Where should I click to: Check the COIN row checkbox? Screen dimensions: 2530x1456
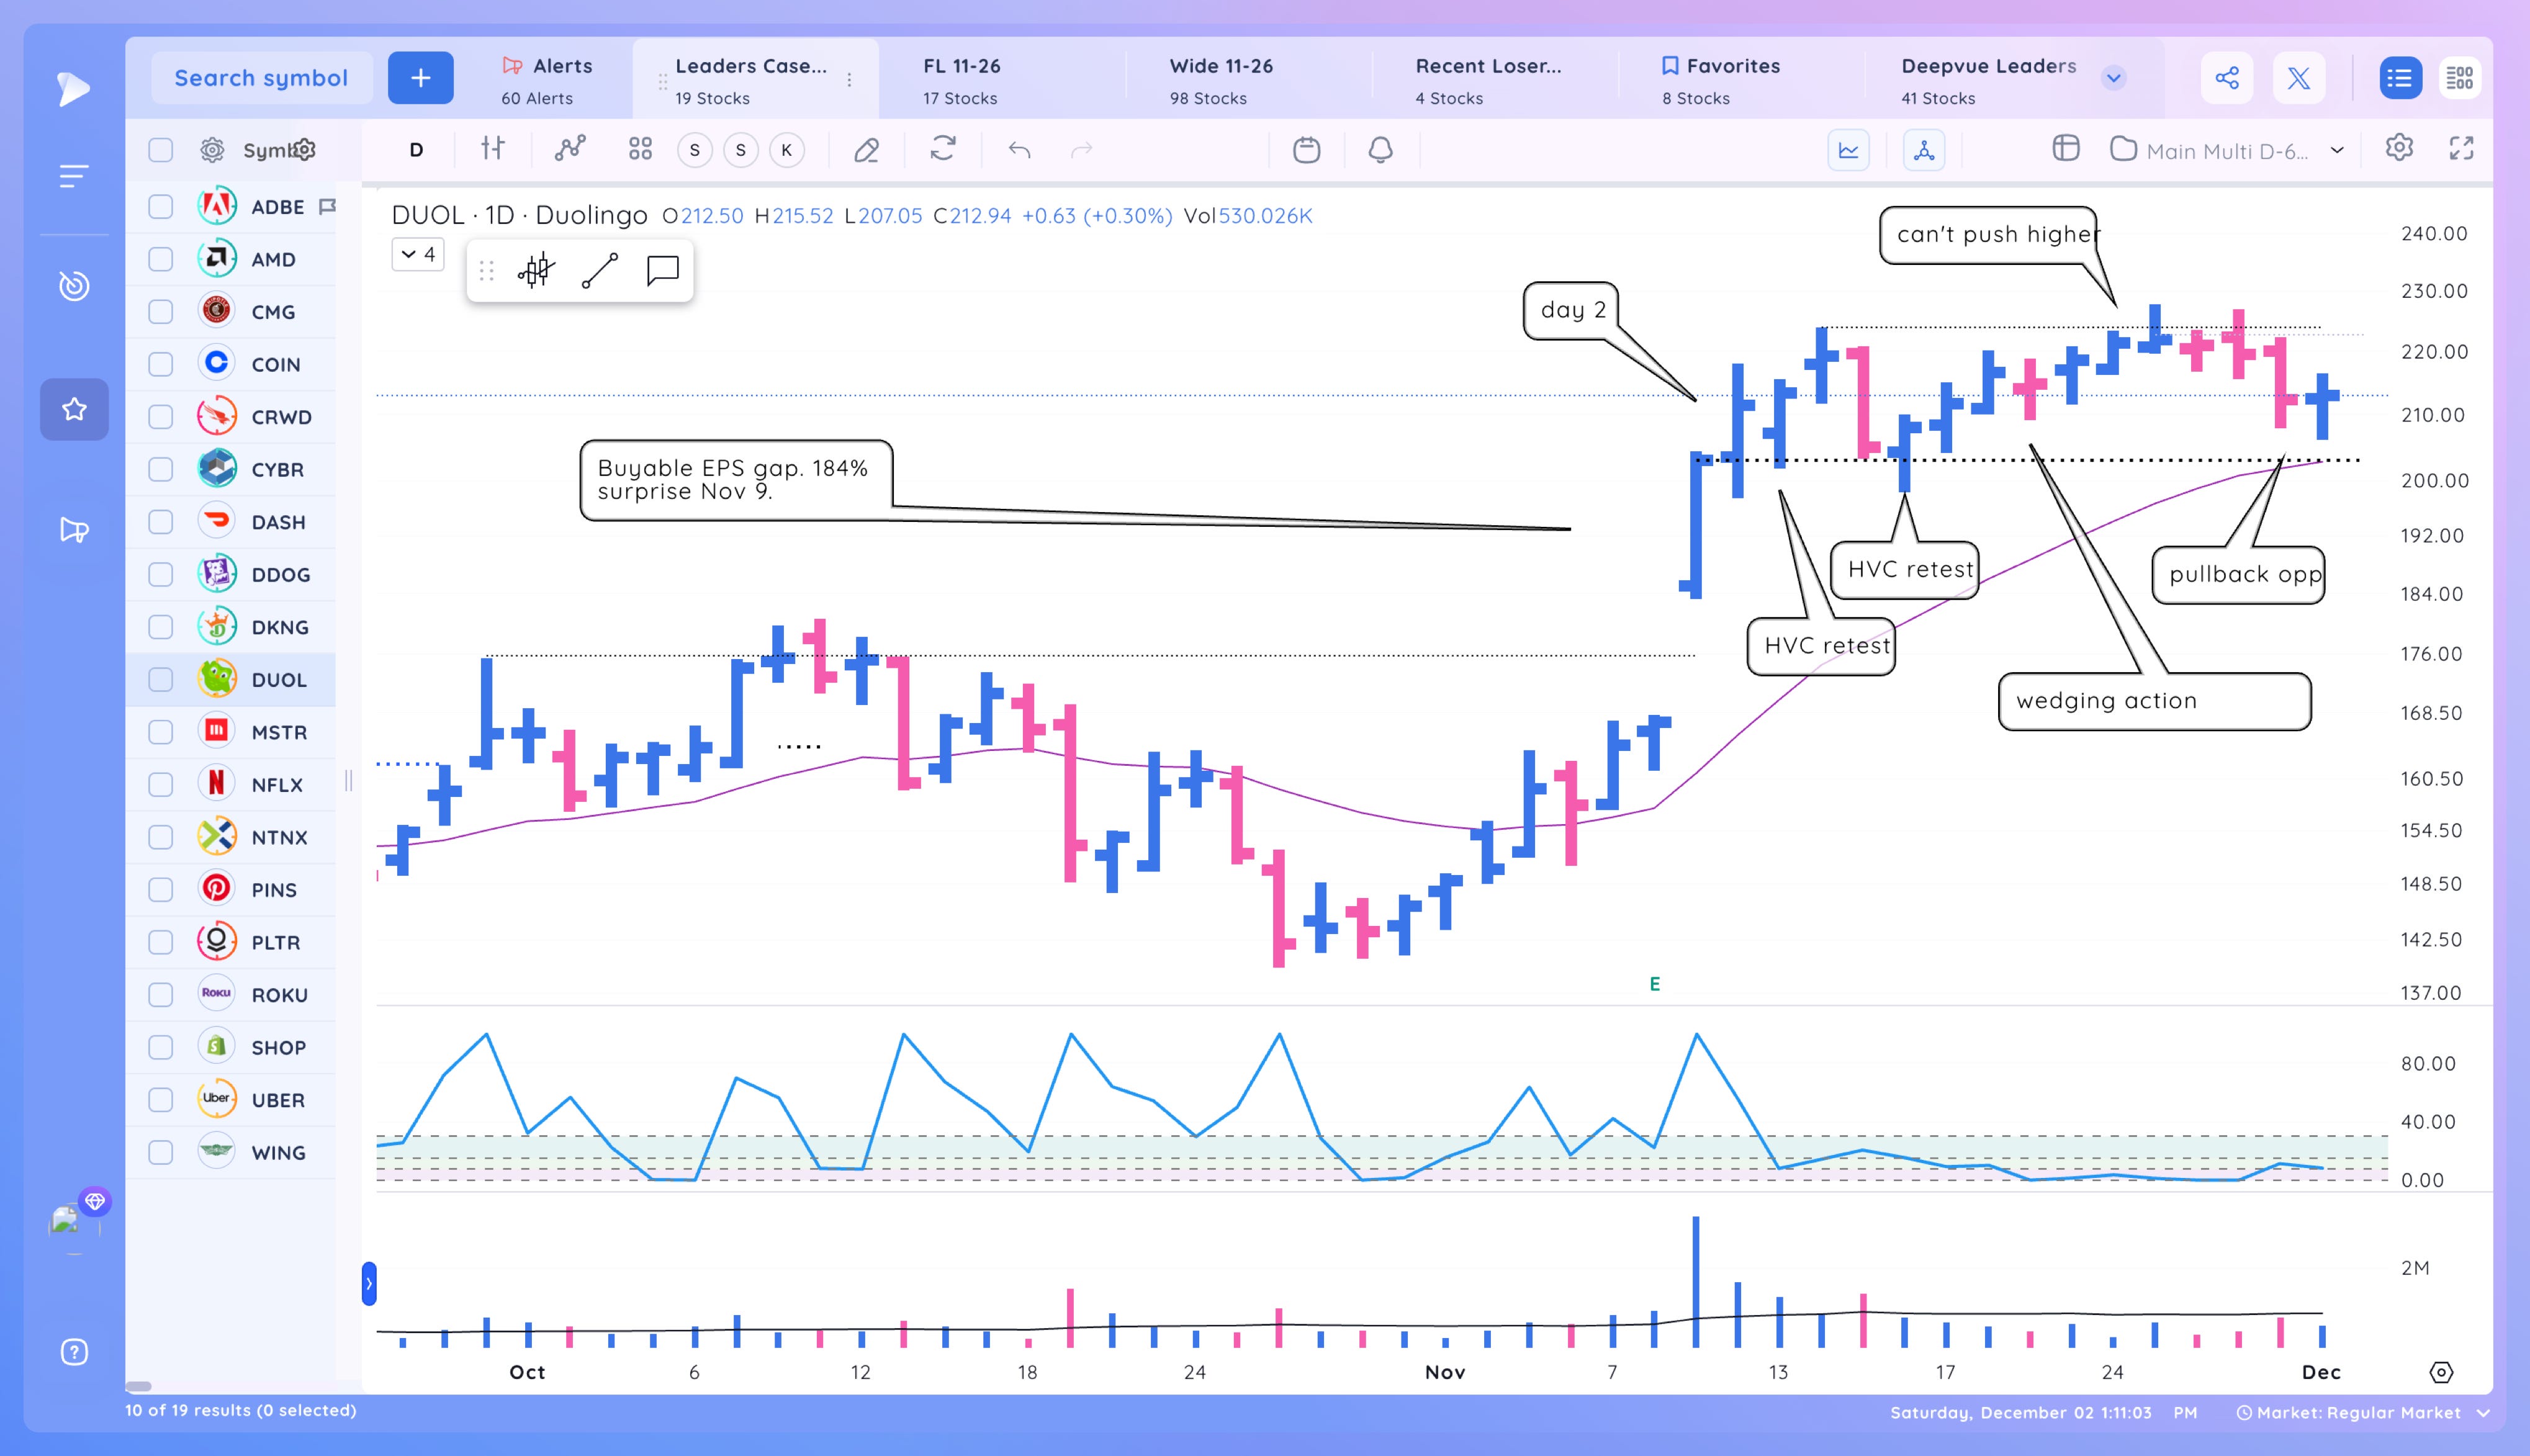160,364
